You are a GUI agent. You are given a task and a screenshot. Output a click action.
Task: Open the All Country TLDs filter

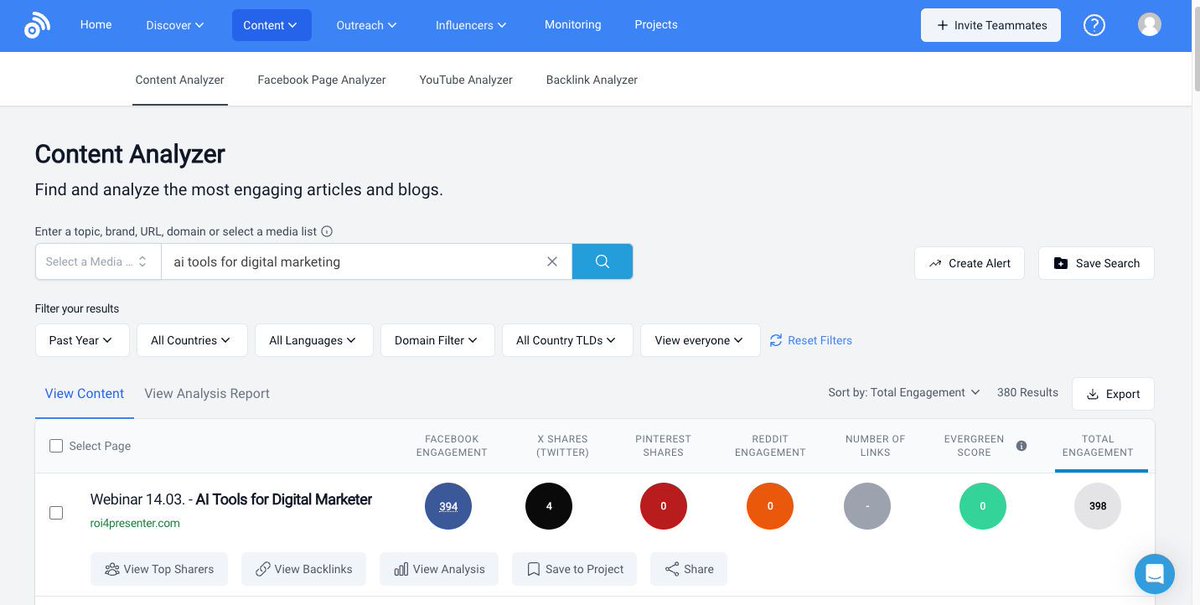point(567,340)
